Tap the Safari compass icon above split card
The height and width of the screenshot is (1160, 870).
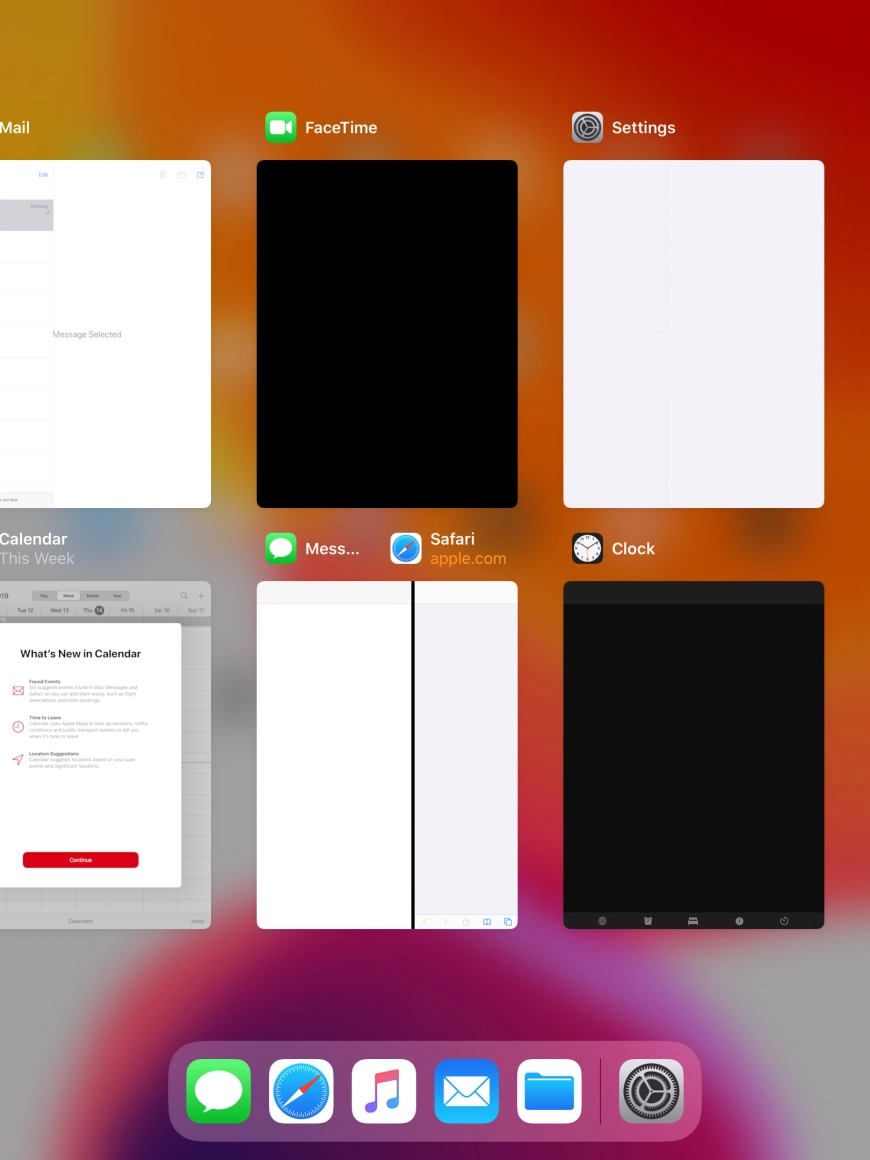click(406, 548)
